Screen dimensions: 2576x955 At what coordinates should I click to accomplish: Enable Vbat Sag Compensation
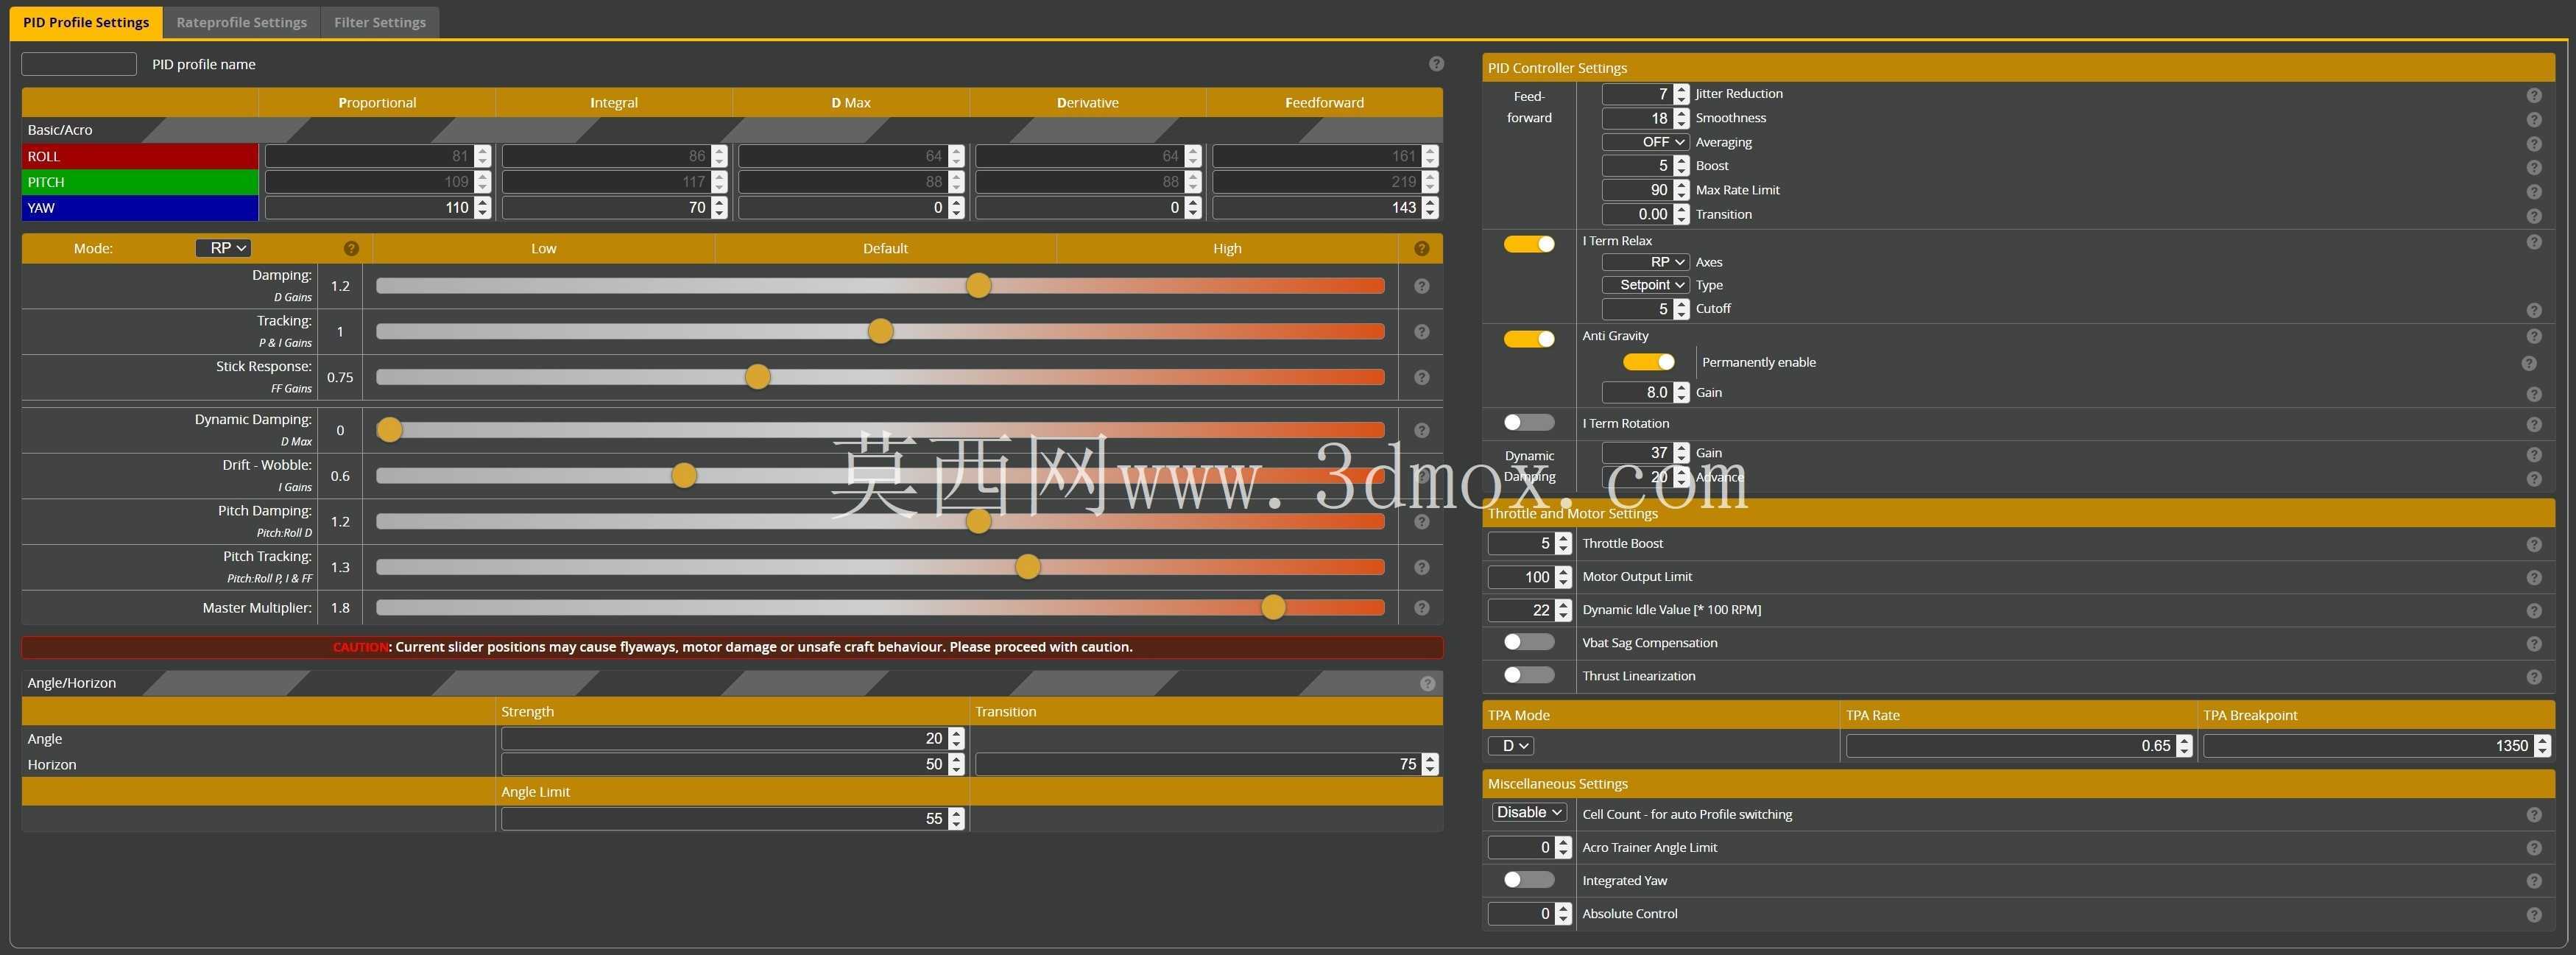pos(1529,642)
